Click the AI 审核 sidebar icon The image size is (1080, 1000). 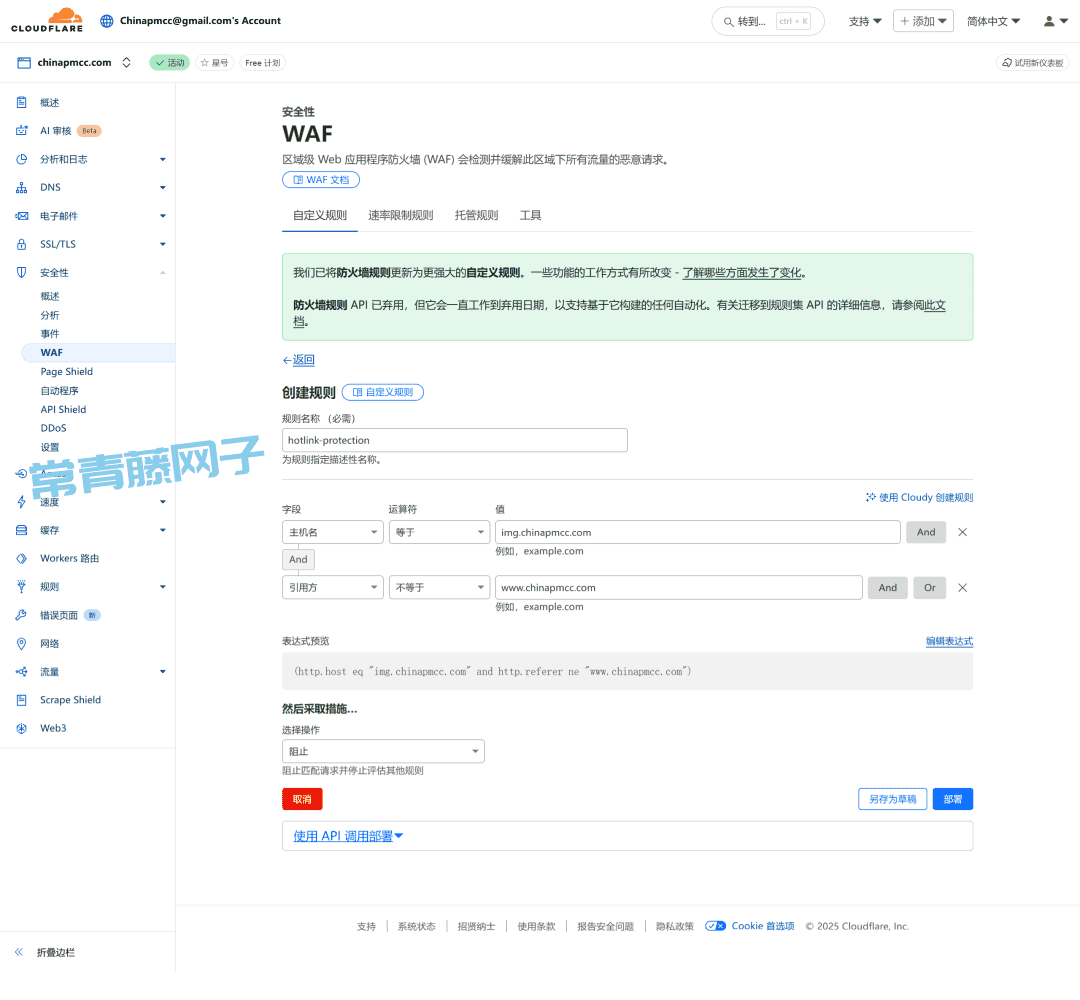pyautogui.click(x=21, y=131)
